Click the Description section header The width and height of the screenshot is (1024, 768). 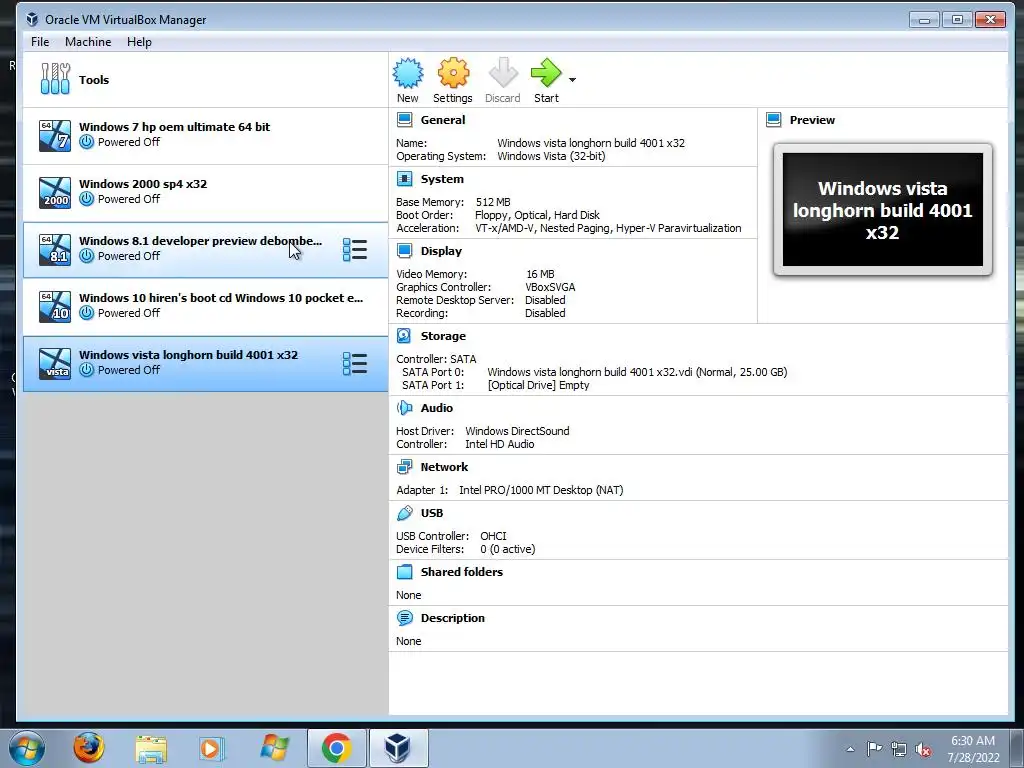(x=453, y=618)
